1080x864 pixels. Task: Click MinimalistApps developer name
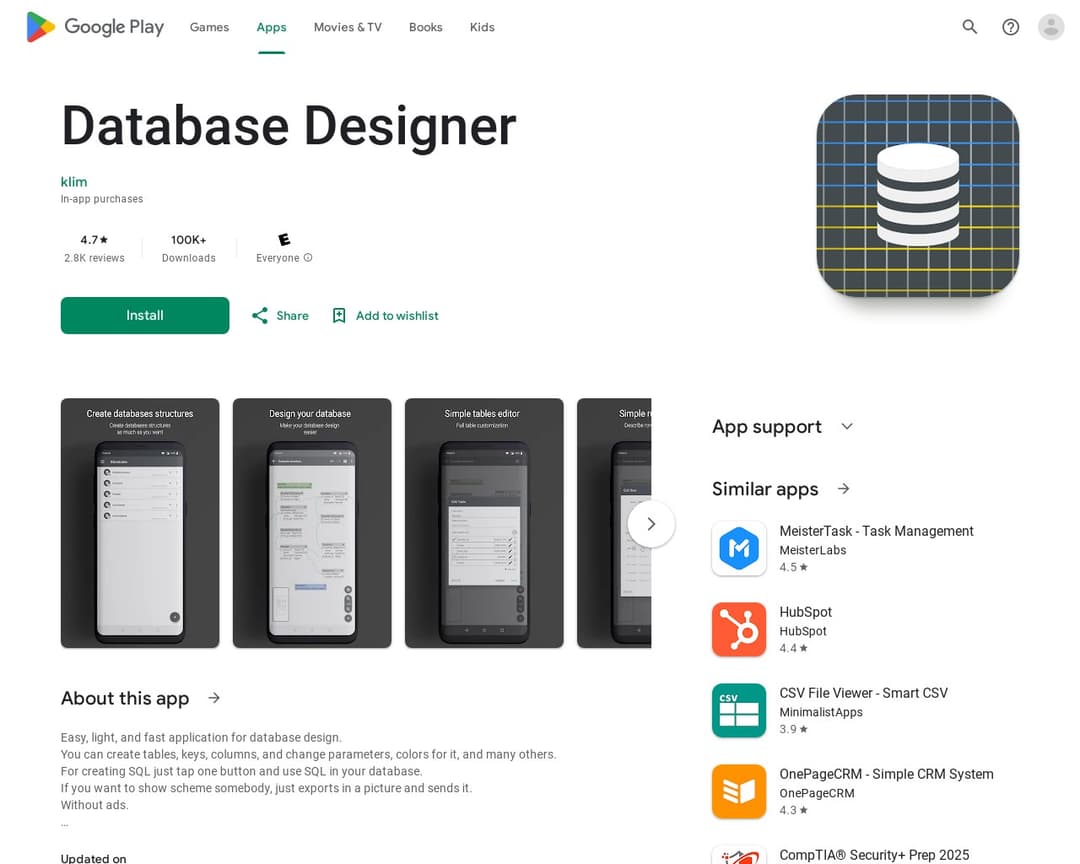(x=821, y=712)
